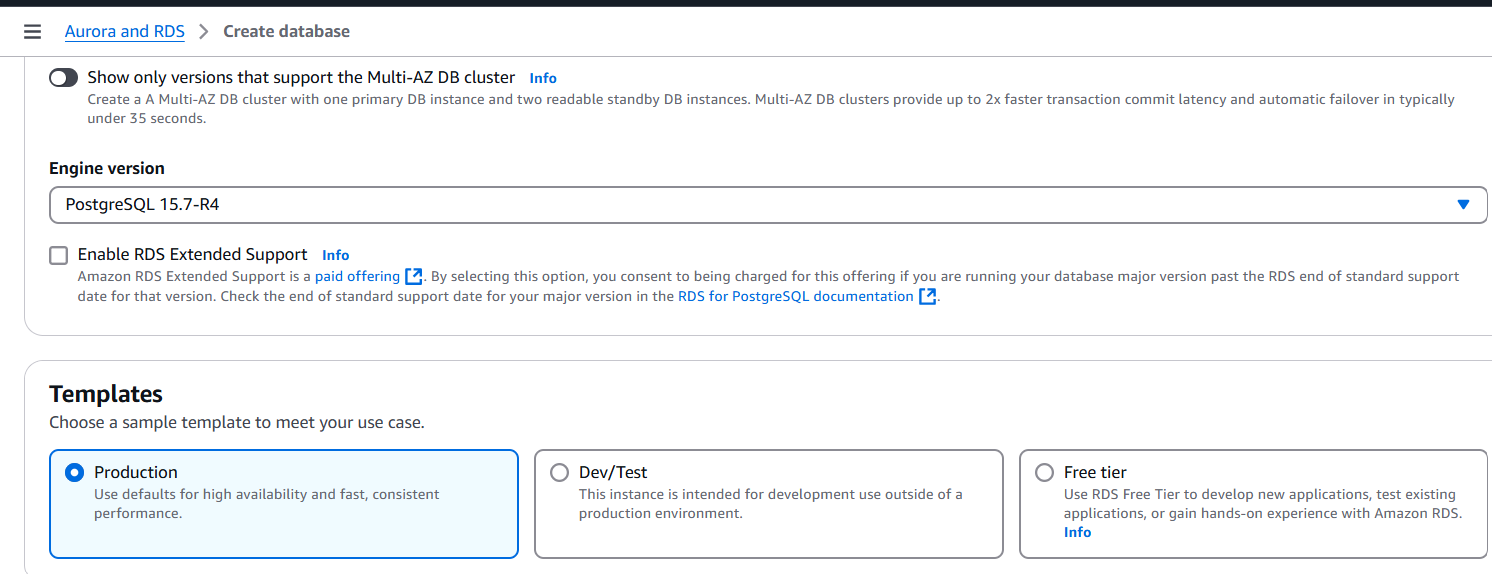Image resolution: width=1492 pixels, height=574 pixels.
Task: Enable RDS Extended Support checkbox
Action: [x=59, y=255]
